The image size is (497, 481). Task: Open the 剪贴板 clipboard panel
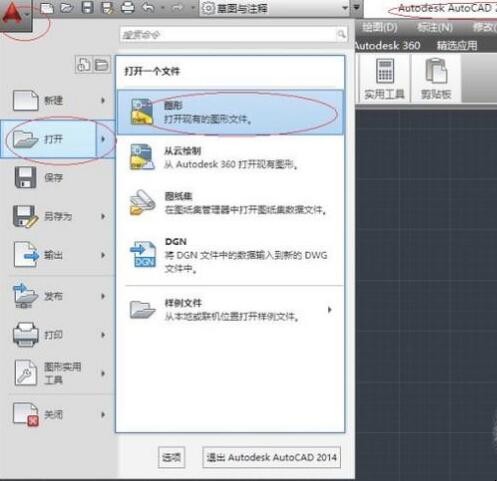coord(436,79)
